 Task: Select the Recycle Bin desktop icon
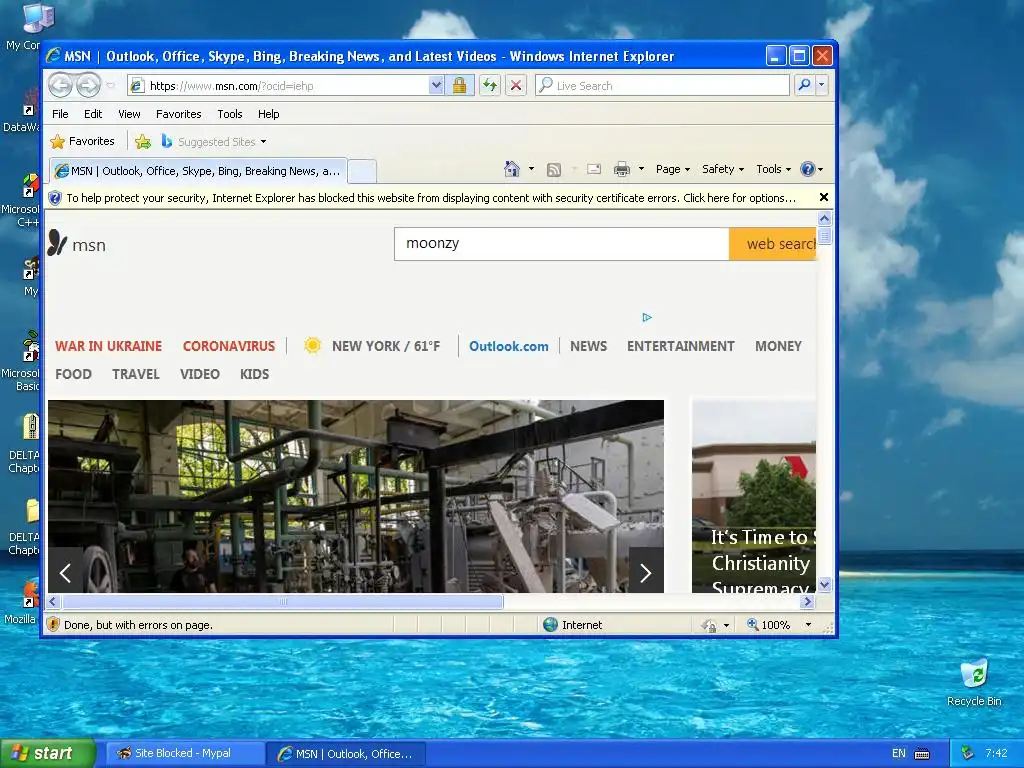tap(974, 683)
